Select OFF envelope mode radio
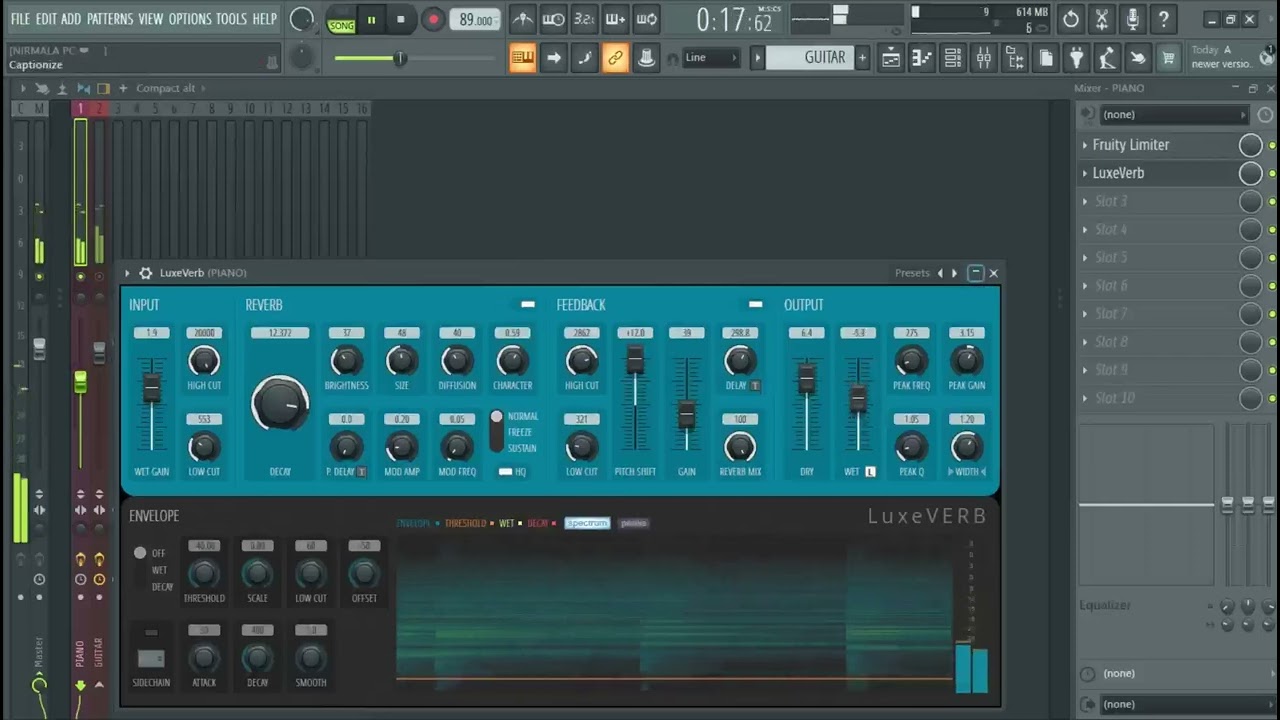The width and height of the screenshot is (1280, 720). click(x=140, y=553)
